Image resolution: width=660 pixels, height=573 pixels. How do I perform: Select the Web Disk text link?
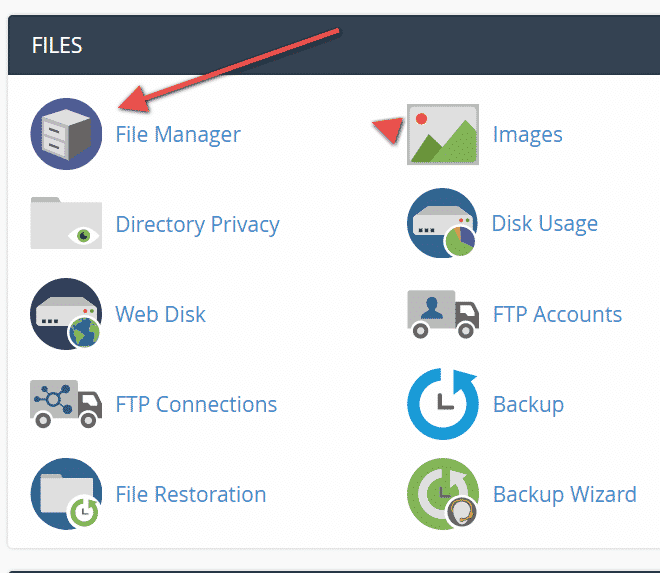[x=160, y=314]
